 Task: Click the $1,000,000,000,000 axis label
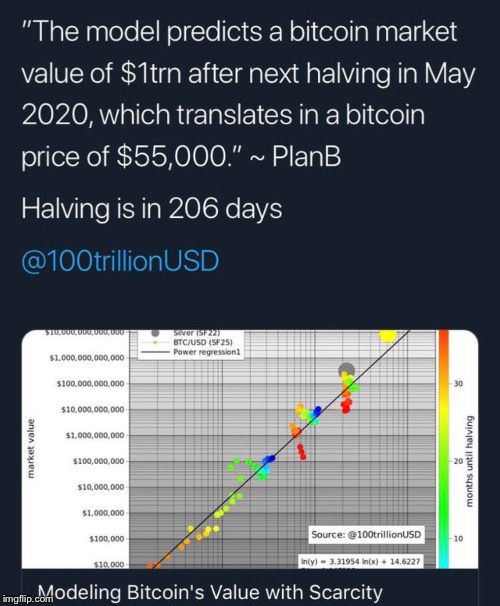click(87, 358)
